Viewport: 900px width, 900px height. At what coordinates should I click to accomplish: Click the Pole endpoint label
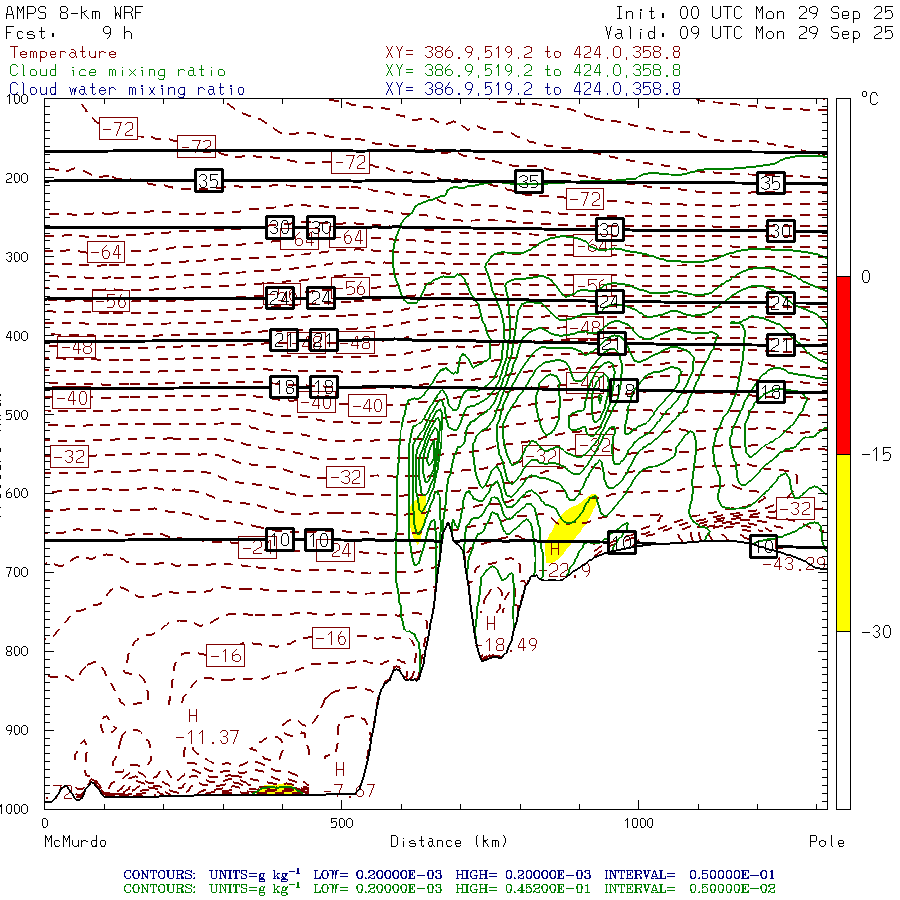(x=826, y=842)
